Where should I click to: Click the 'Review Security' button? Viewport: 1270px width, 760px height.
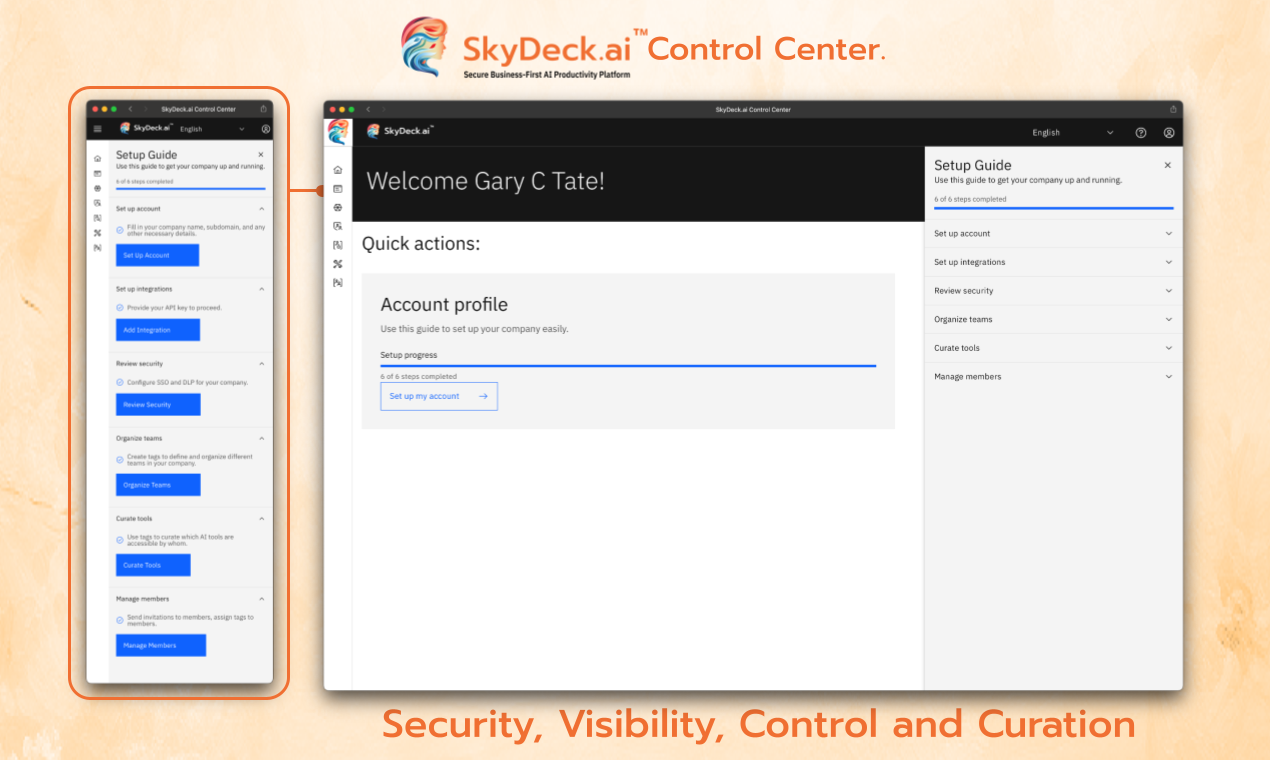tap(158, 405)
